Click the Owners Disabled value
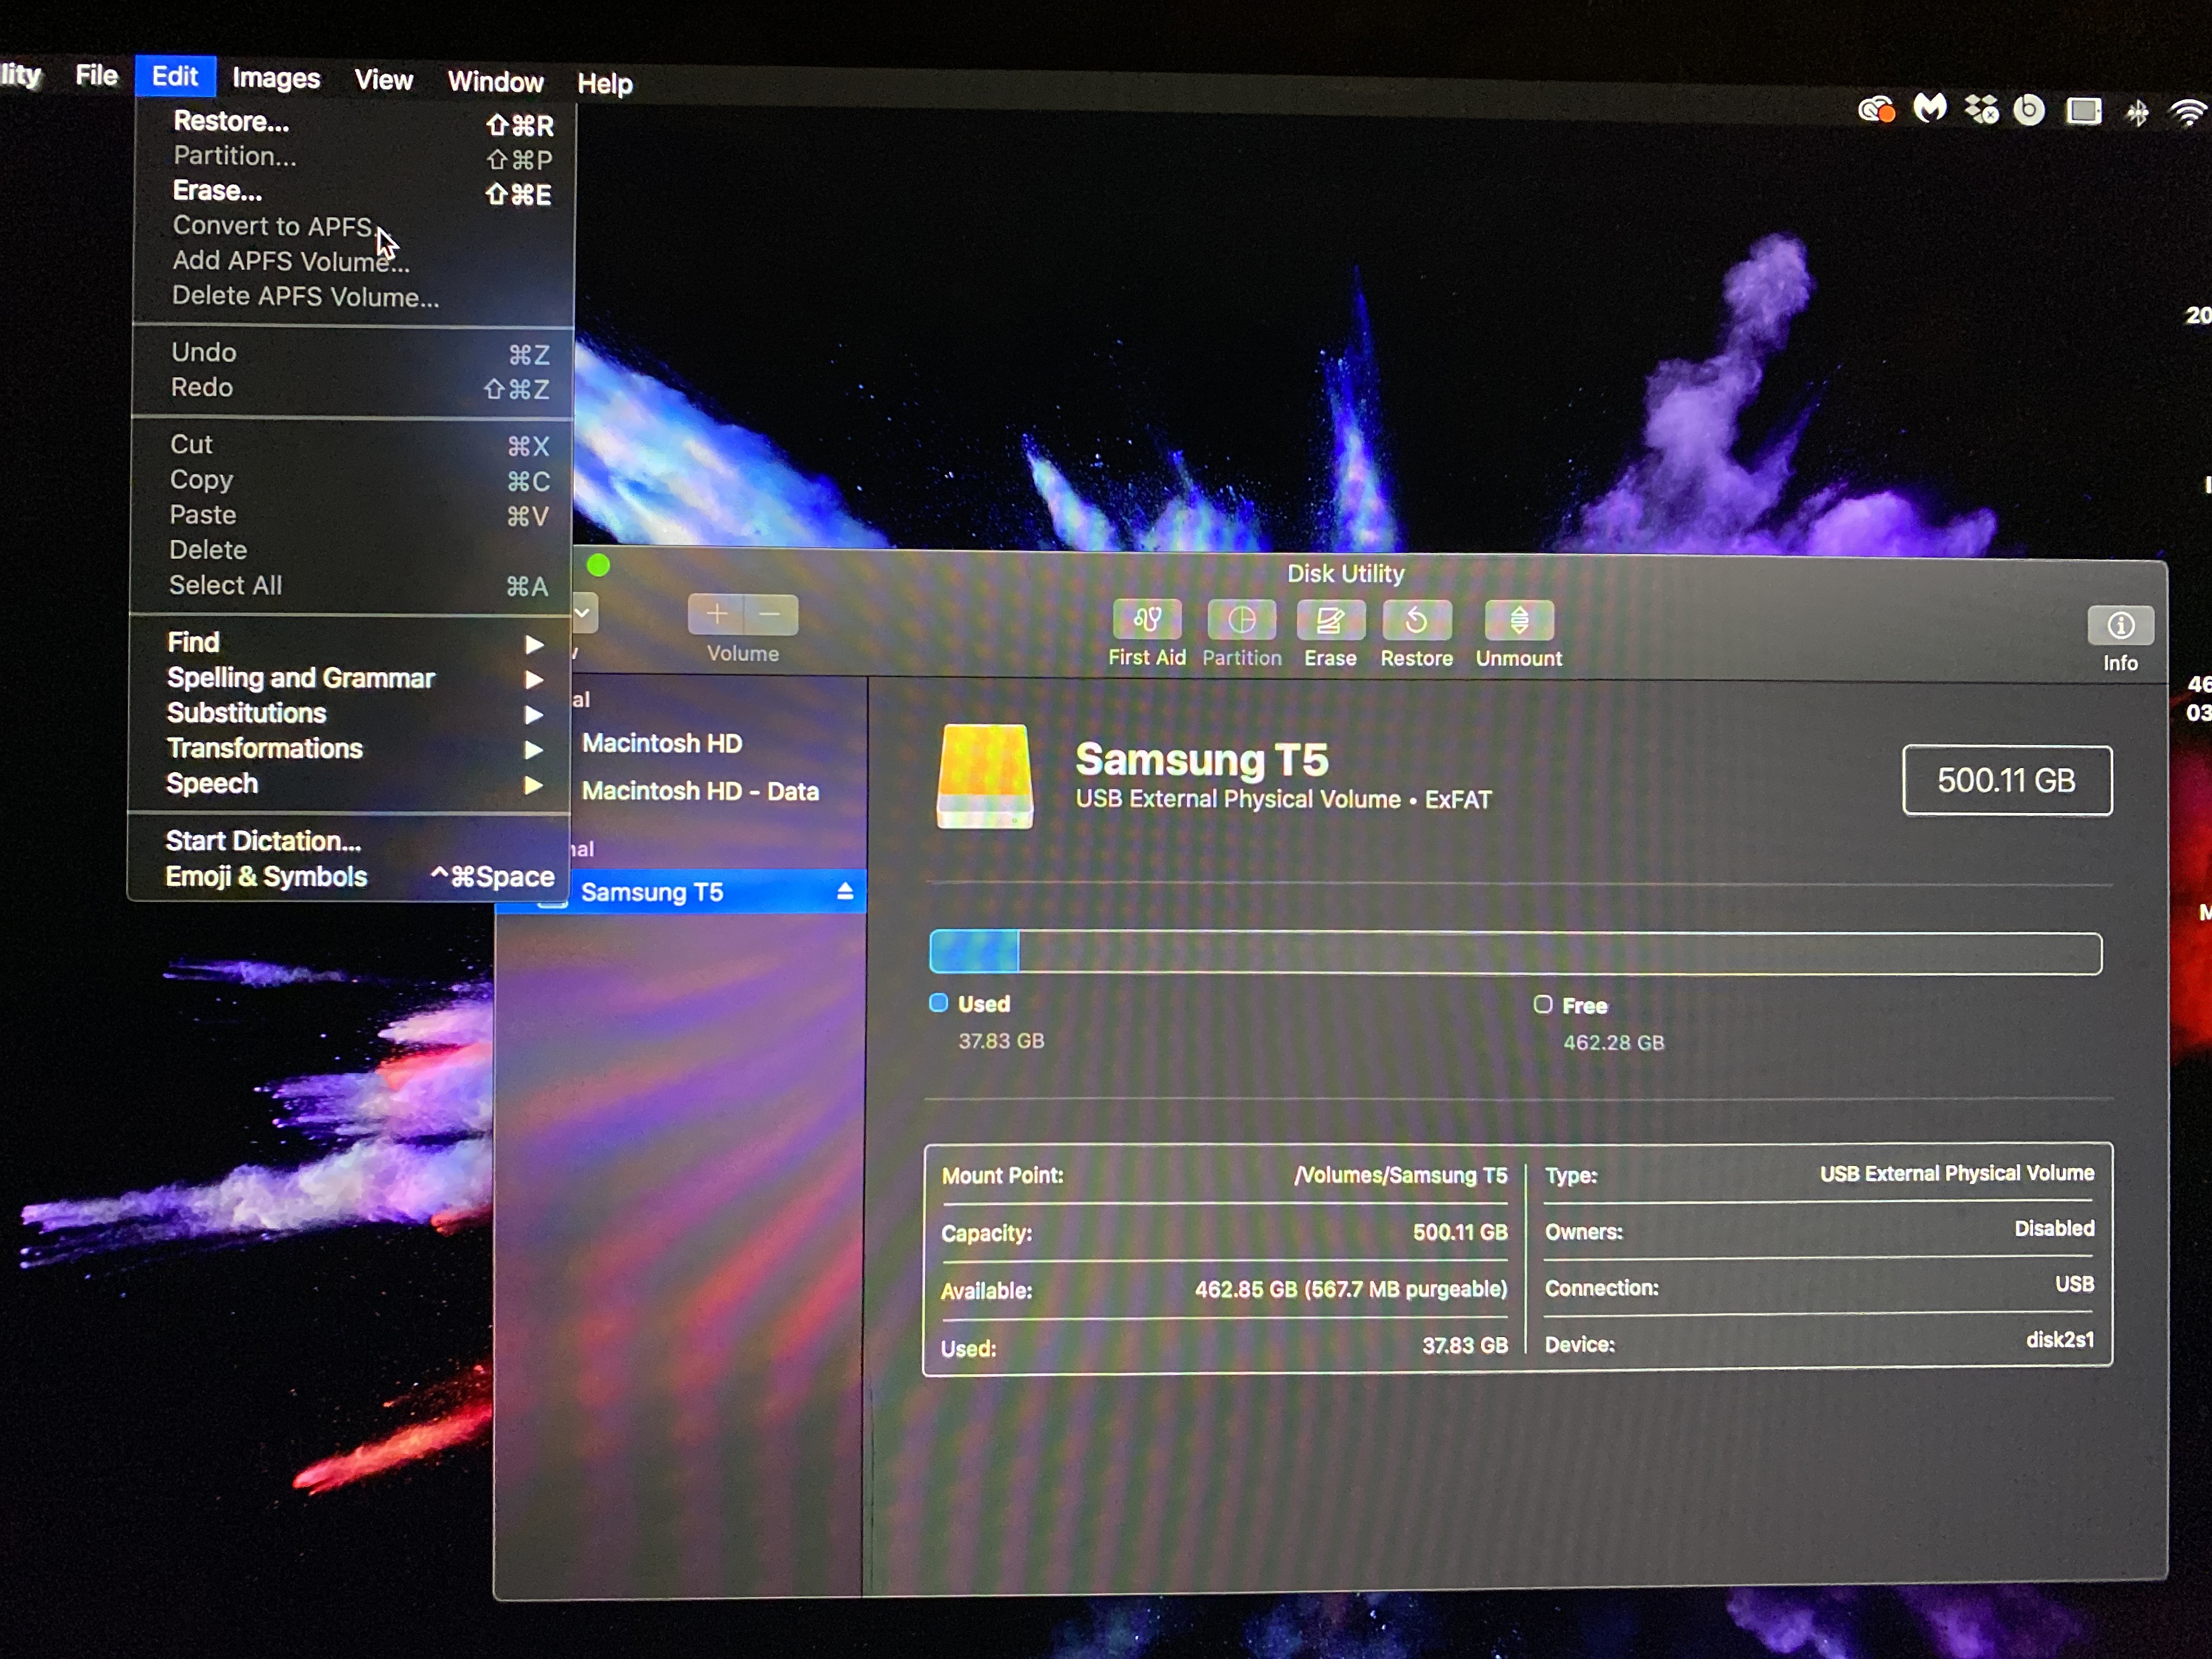 2054,1228
